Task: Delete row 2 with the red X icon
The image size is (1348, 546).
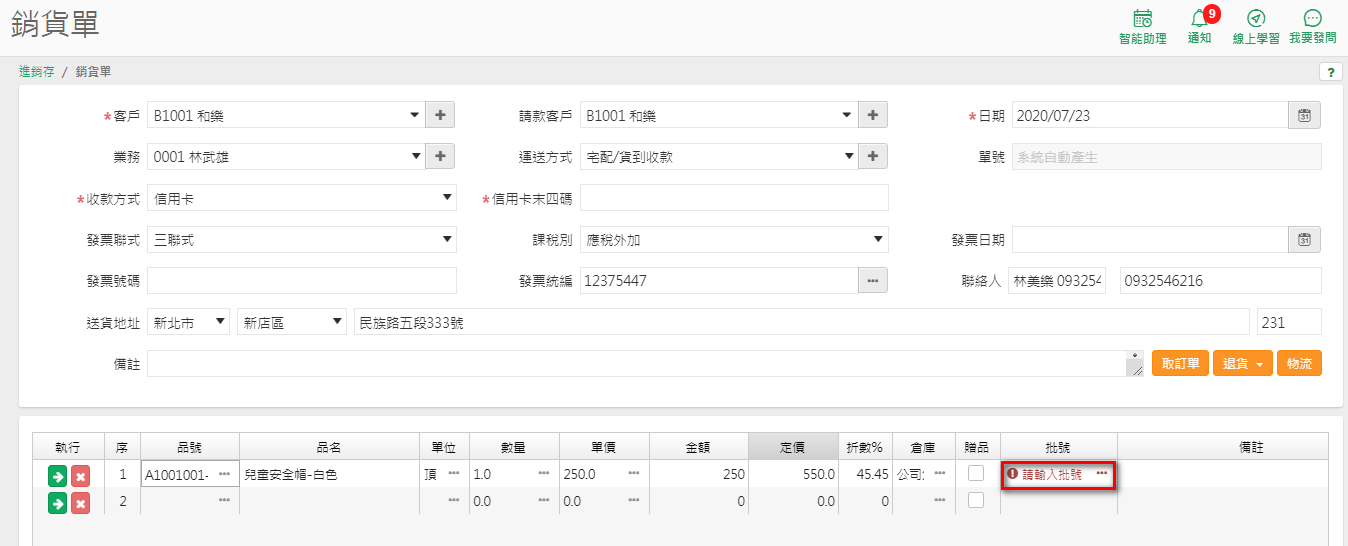Action: point(80,502)
